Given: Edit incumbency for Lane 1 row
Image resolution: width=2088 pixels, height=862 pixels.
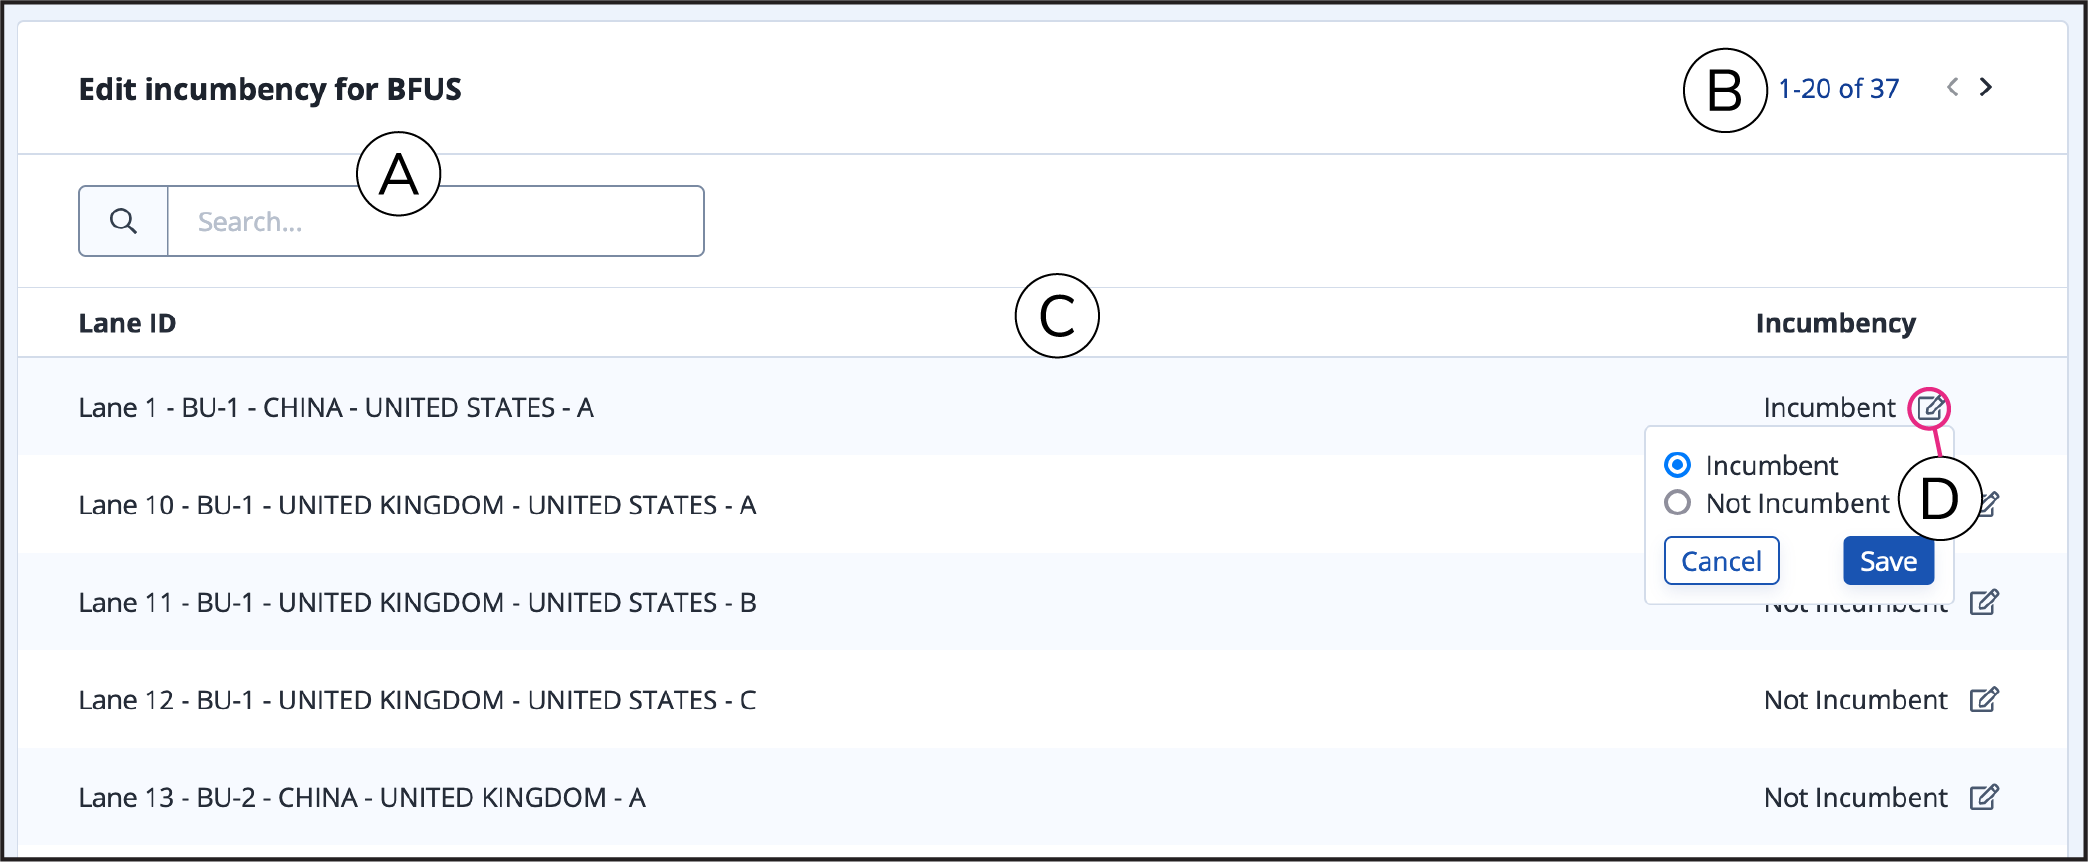Looking at the screenshot, I should point(1929,408).
